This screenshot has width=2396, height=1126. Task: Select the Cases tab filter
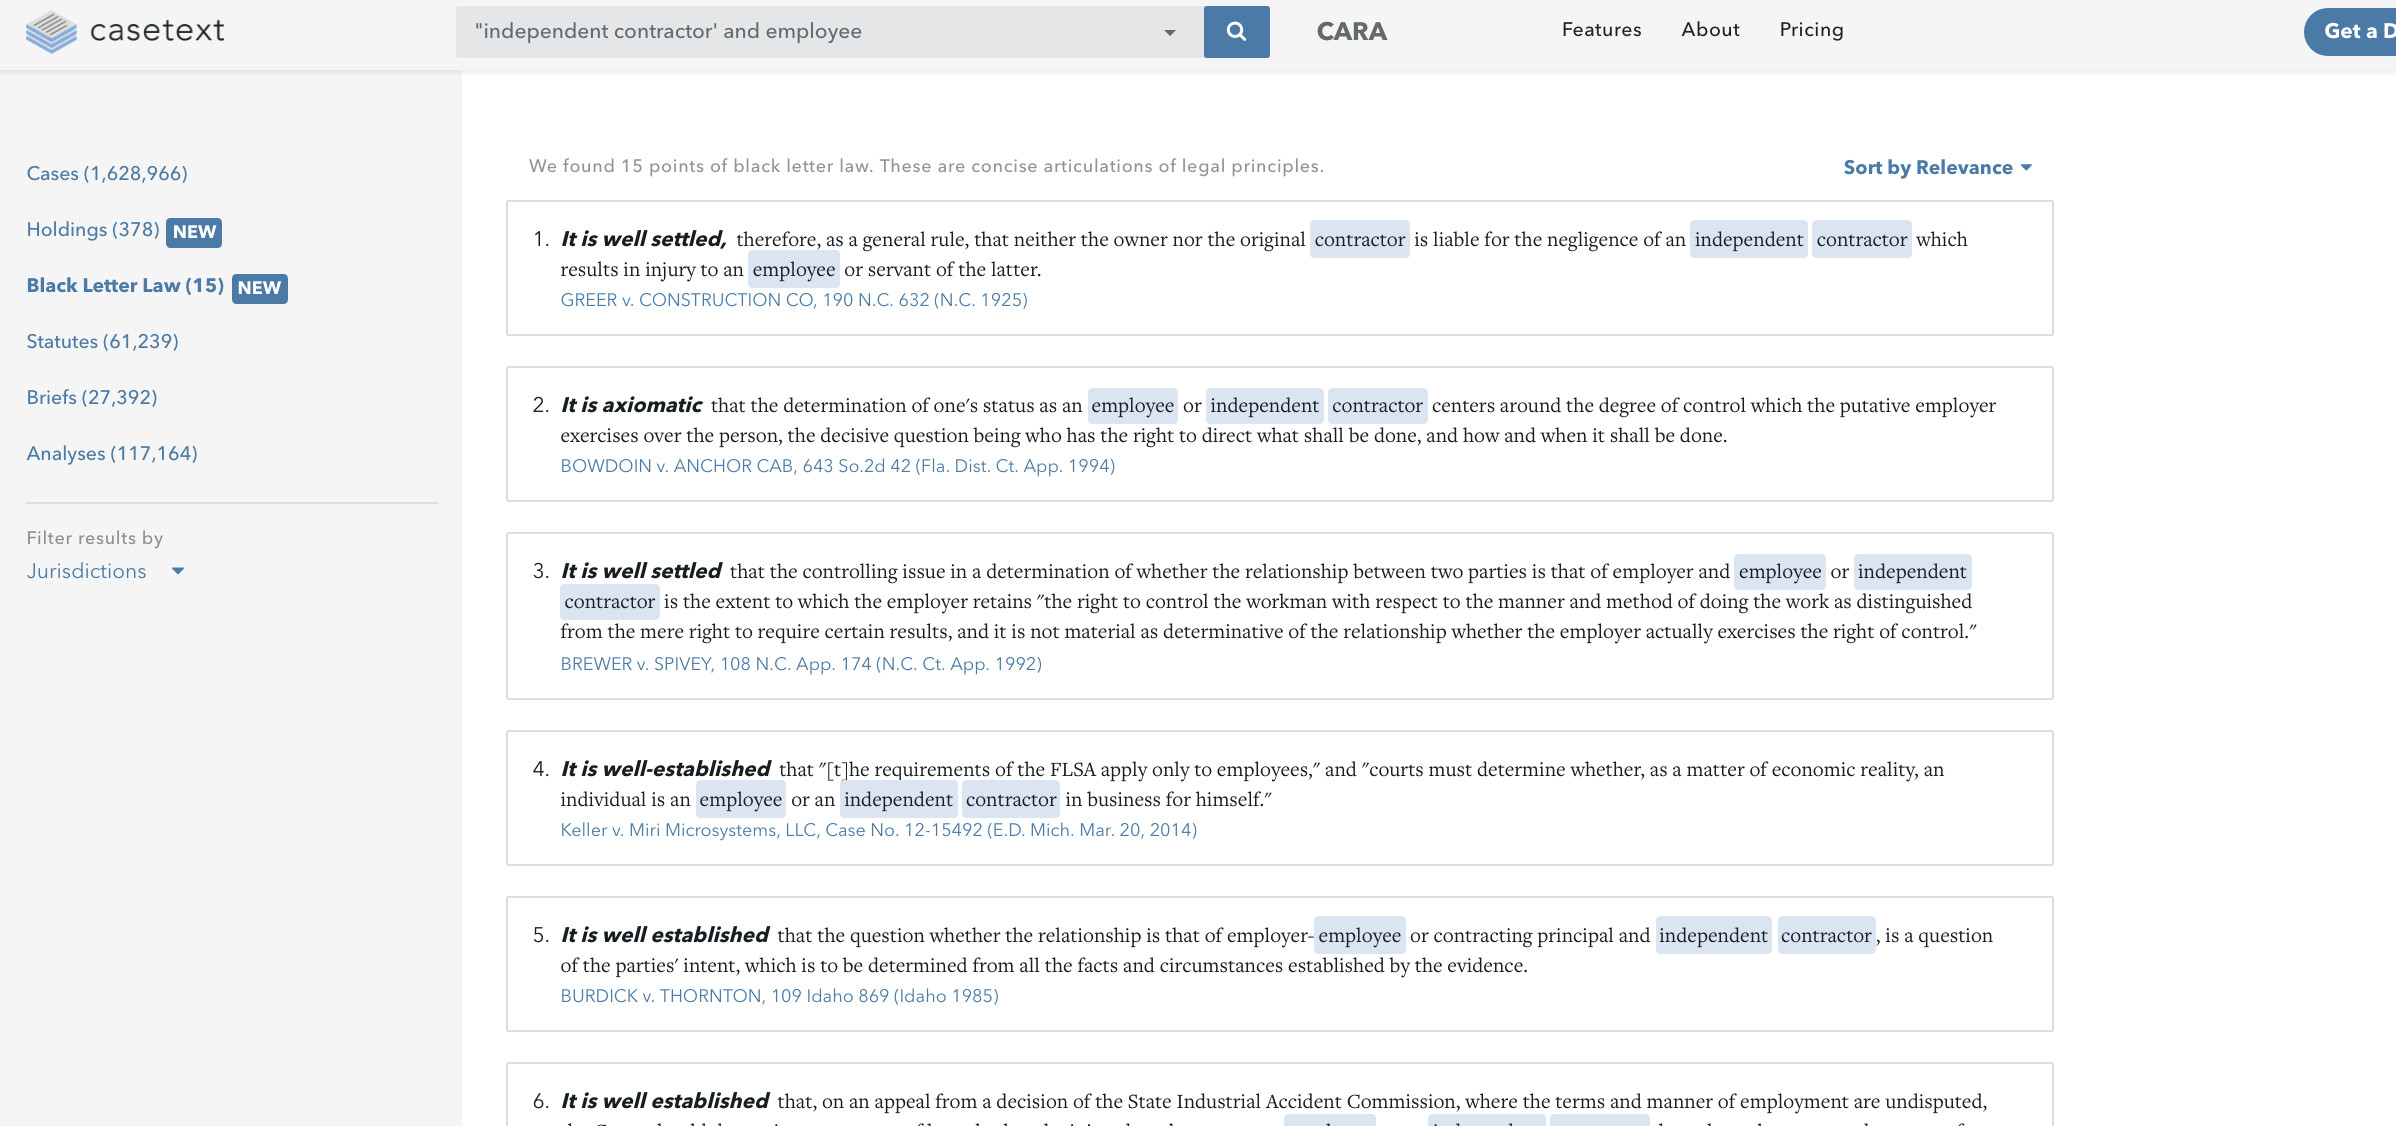pos(105,171)
